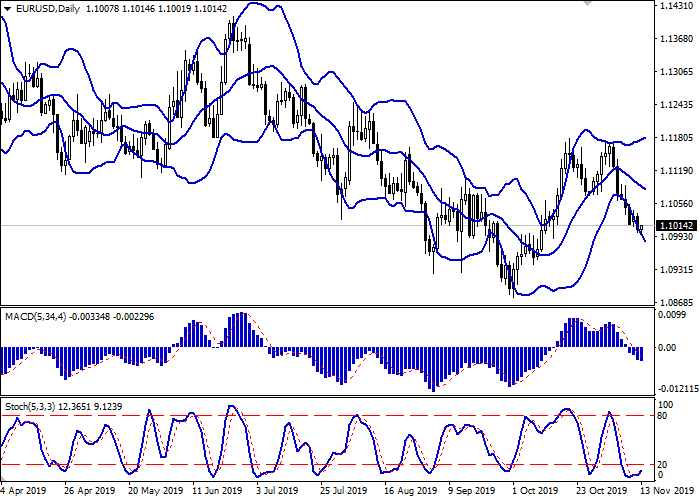Click the 4 Apr 2019 date label

[x=23, y=492]
